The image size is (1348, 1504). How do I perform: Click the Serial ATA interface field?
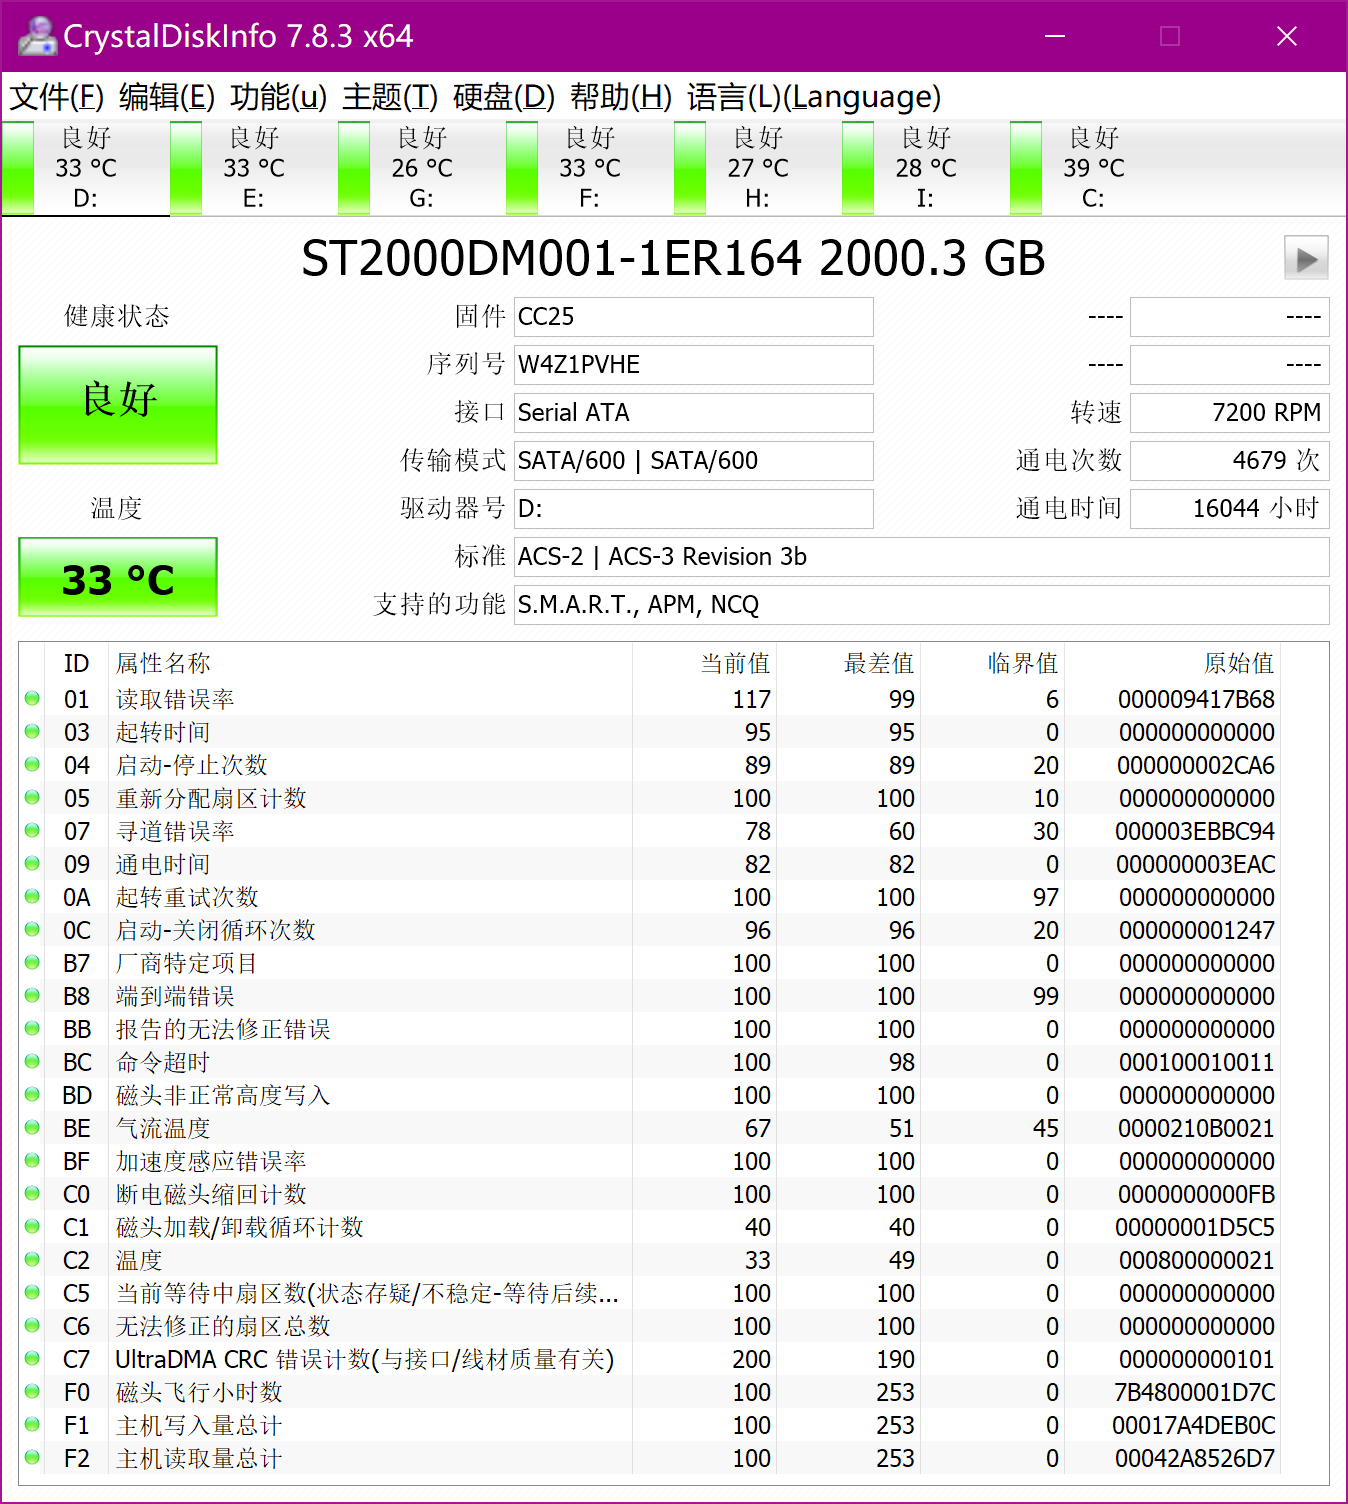[693, 413]
